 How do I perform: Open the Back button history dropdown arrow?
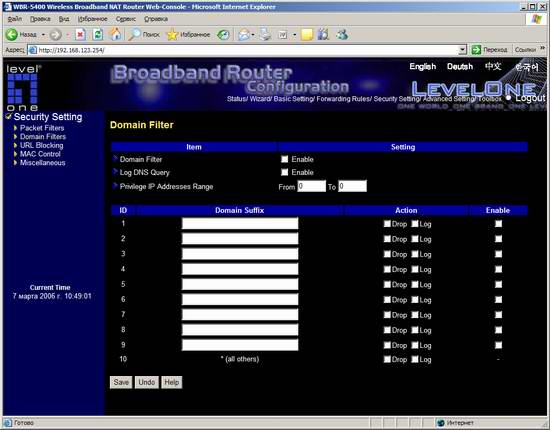43,35
